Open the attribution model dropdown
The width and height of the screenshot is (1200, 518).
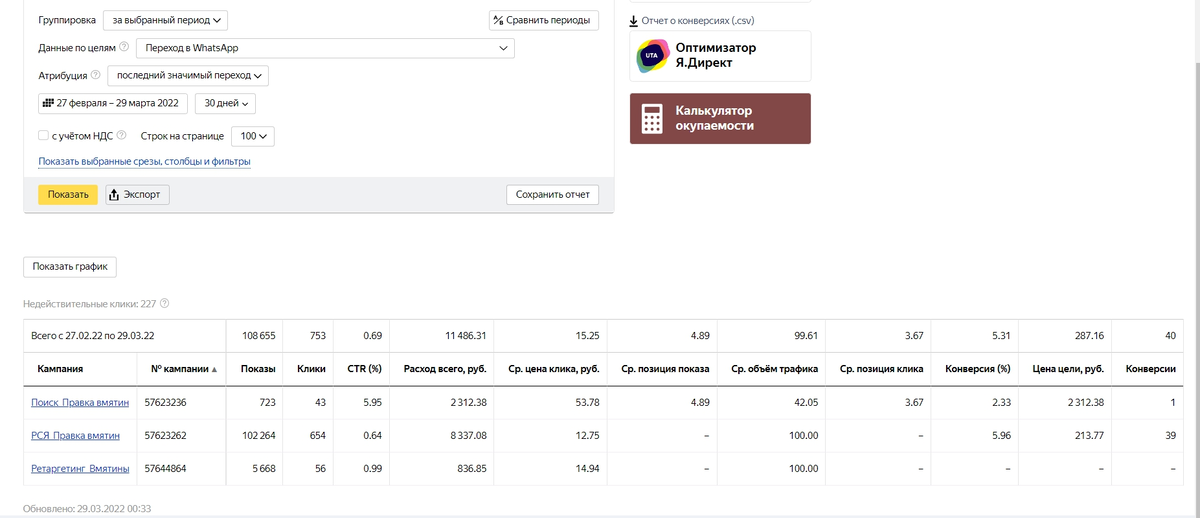(188, 75)
